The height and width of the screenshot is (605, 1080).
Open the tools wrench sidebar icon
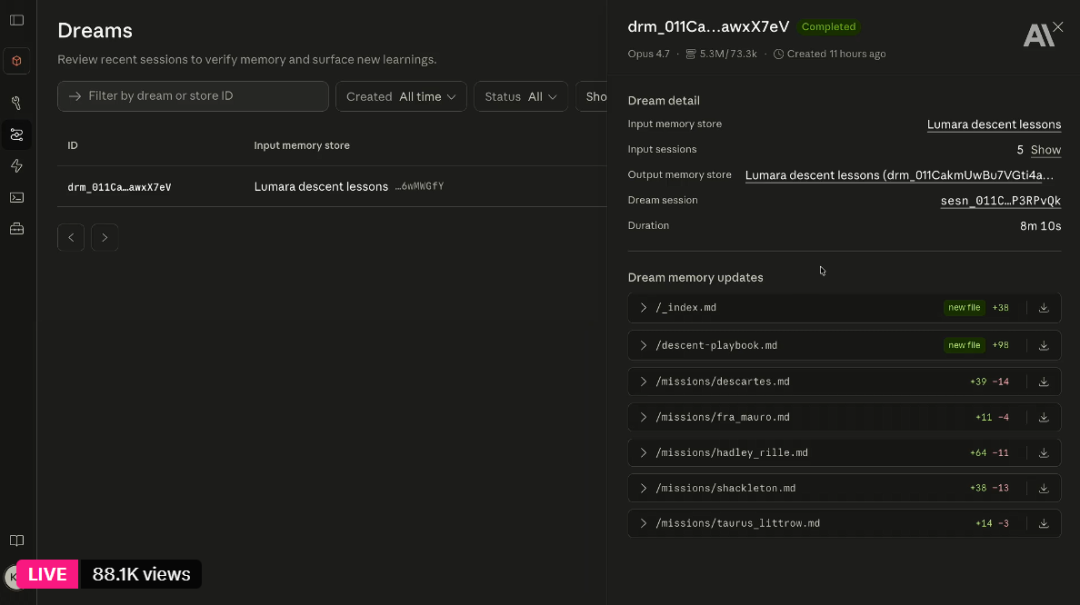[17, 103]
